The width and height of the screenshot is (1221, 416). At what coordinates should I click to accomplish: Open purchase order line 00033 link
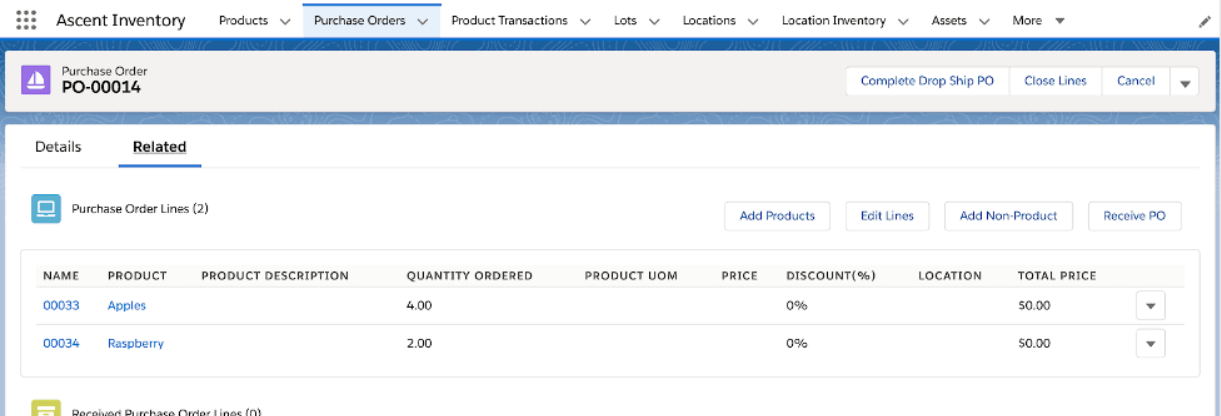coord(61,306)
